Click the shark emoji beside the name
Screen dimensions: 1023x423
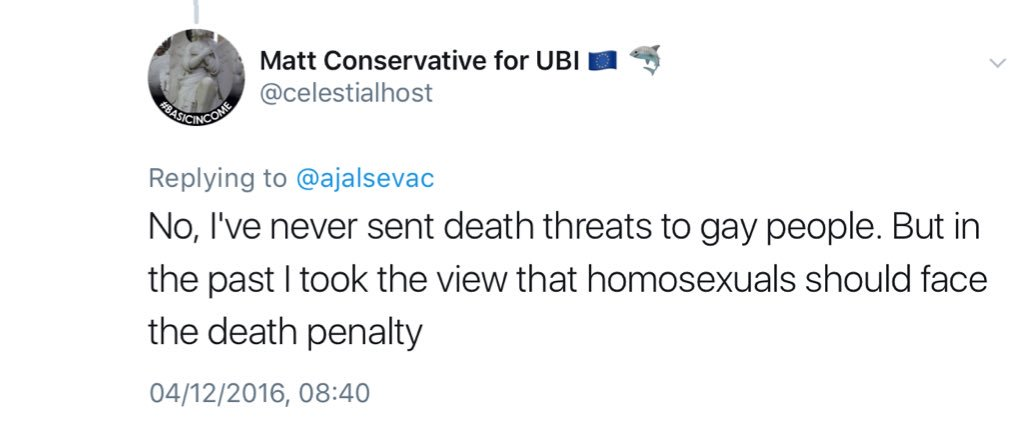649,61
